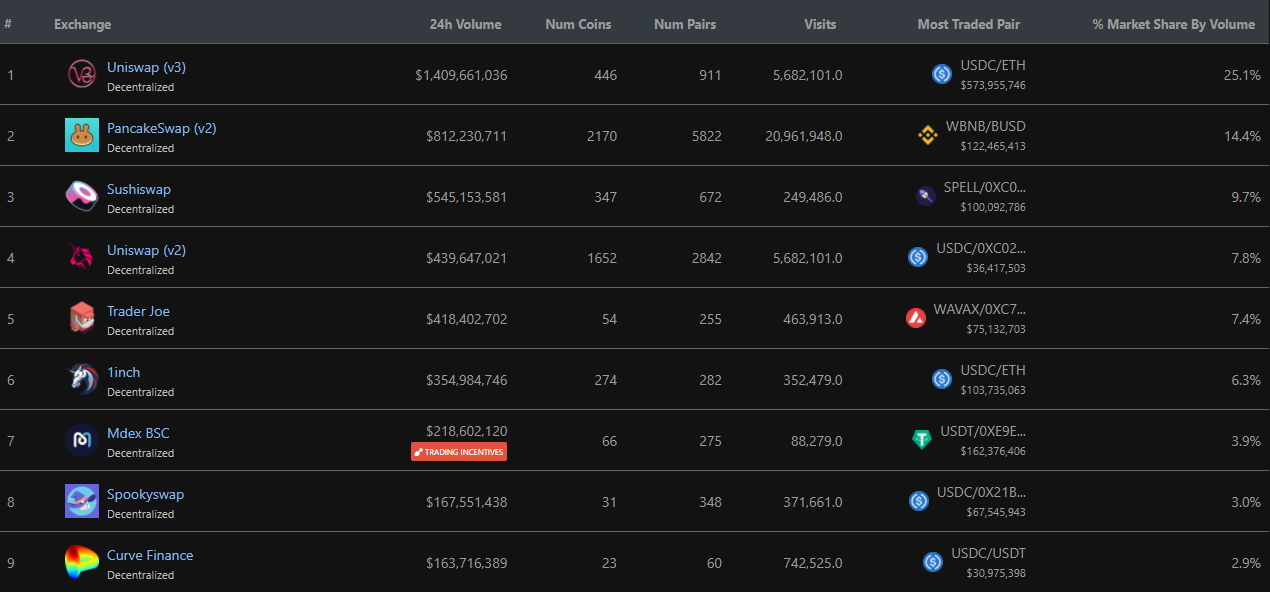Click the PancakeSwap bunny logo icon
The width and height of the screenshot is (1270, 592).
[x=82, y=135]
